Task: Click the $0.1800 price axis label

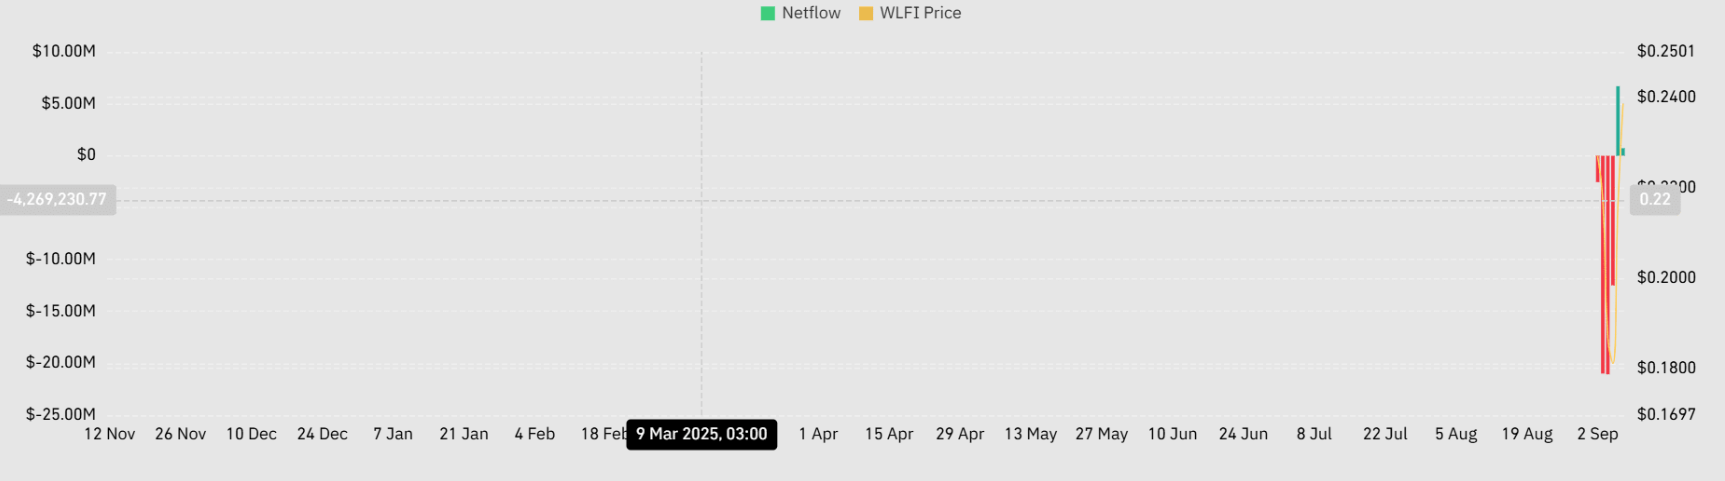Action: point(1666,368)
